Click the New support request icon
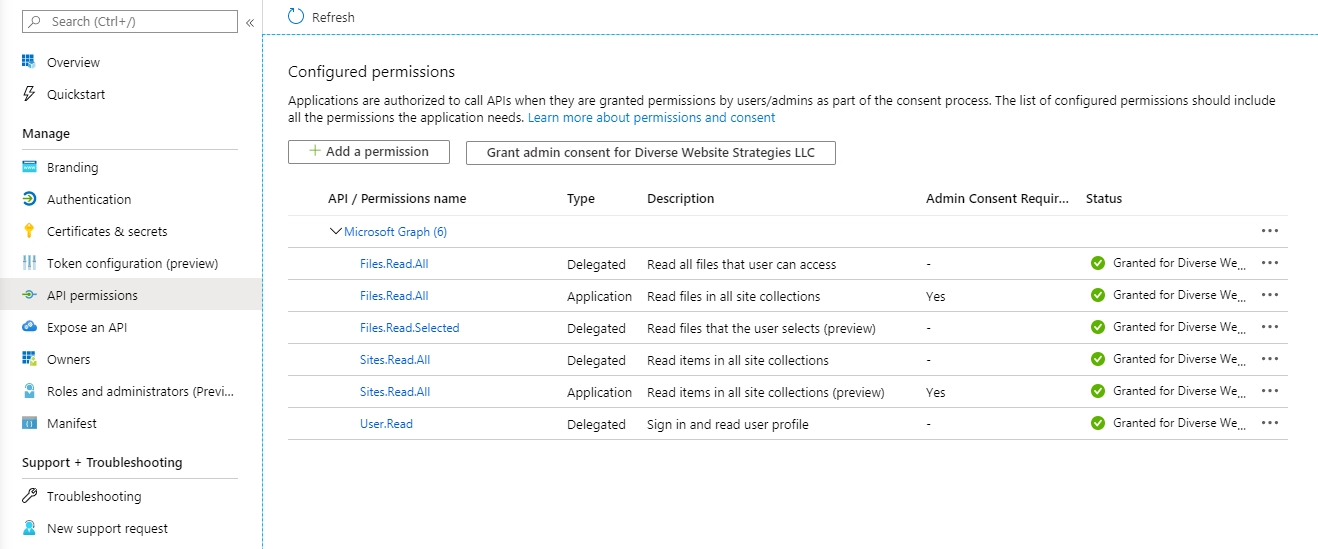This screenshot has width=1318, height=549. click(29, 528)
